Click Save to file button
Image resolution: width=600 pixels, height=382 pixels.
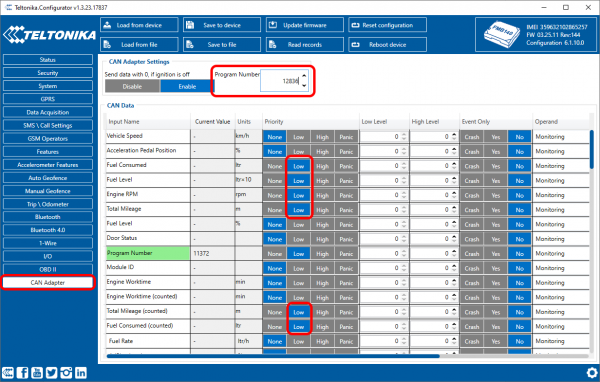coord(222,44)
